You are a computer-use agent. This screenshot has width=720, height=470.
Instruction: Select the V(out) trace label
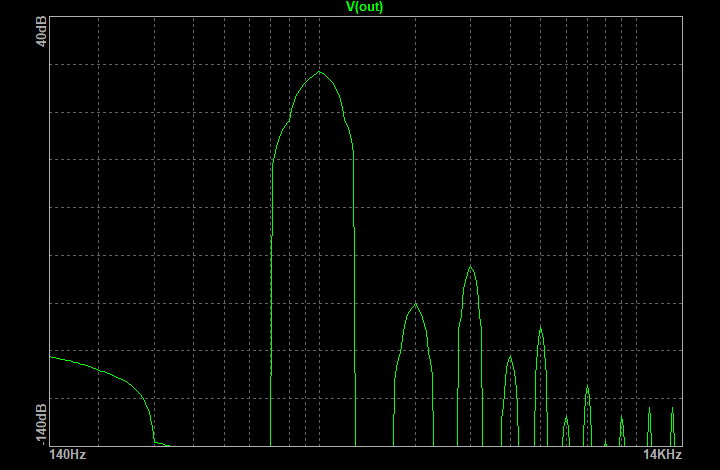(364, 7)
